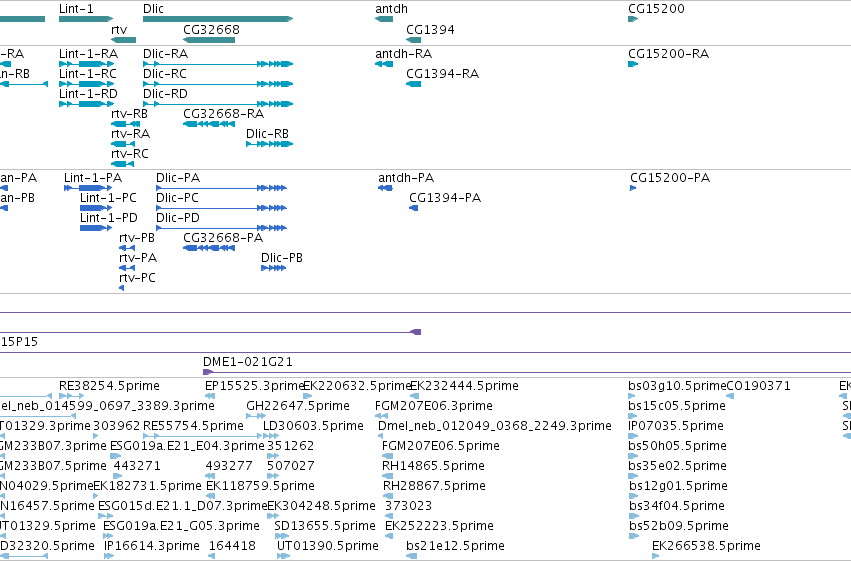Click the Dlic-PB protein label

tap(282, 258)
